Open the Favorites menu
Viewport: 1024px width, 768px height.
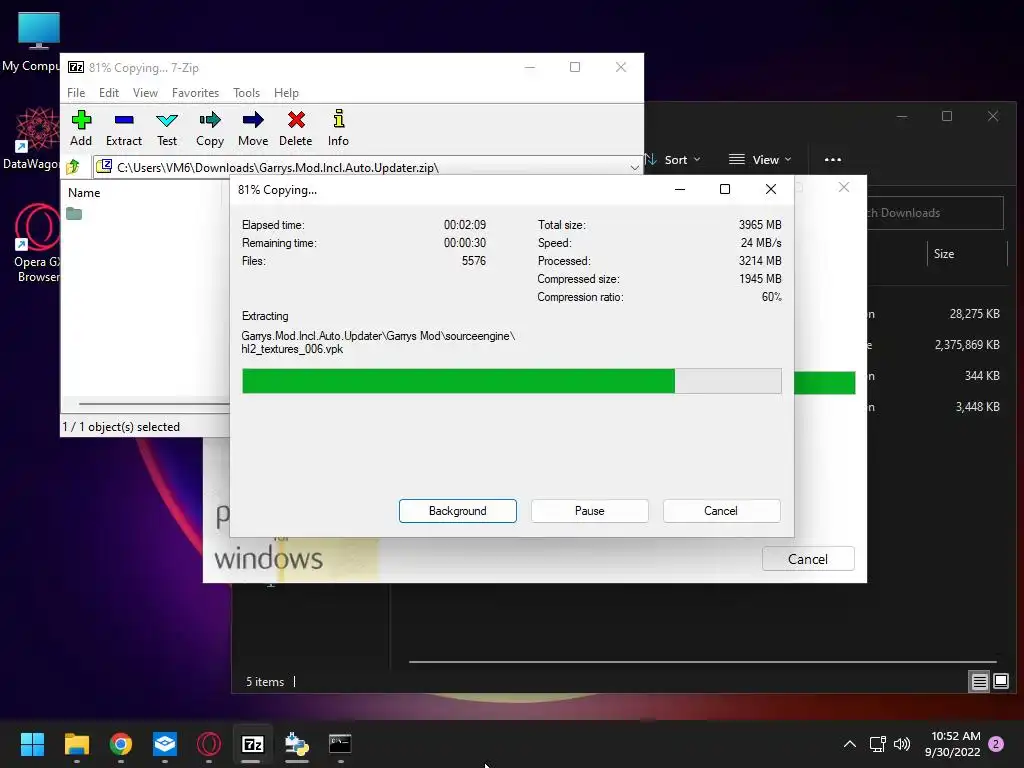tap(195, 93)
